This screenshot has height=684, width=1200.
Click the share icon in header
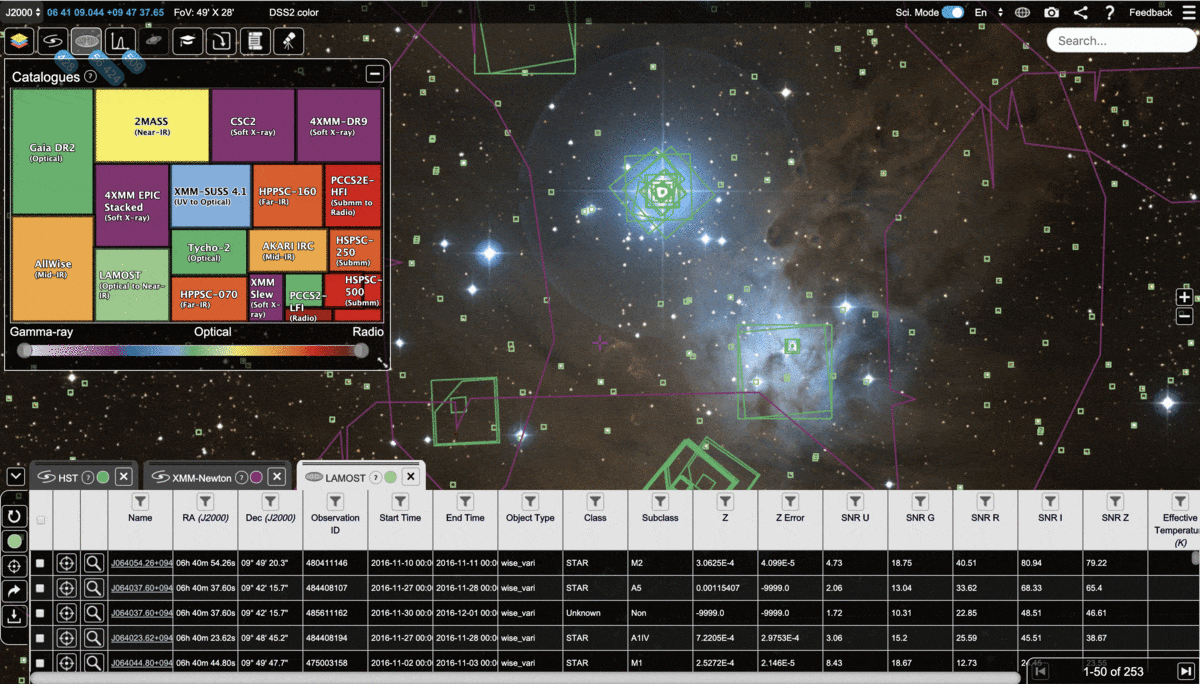tap(1080, 13)
